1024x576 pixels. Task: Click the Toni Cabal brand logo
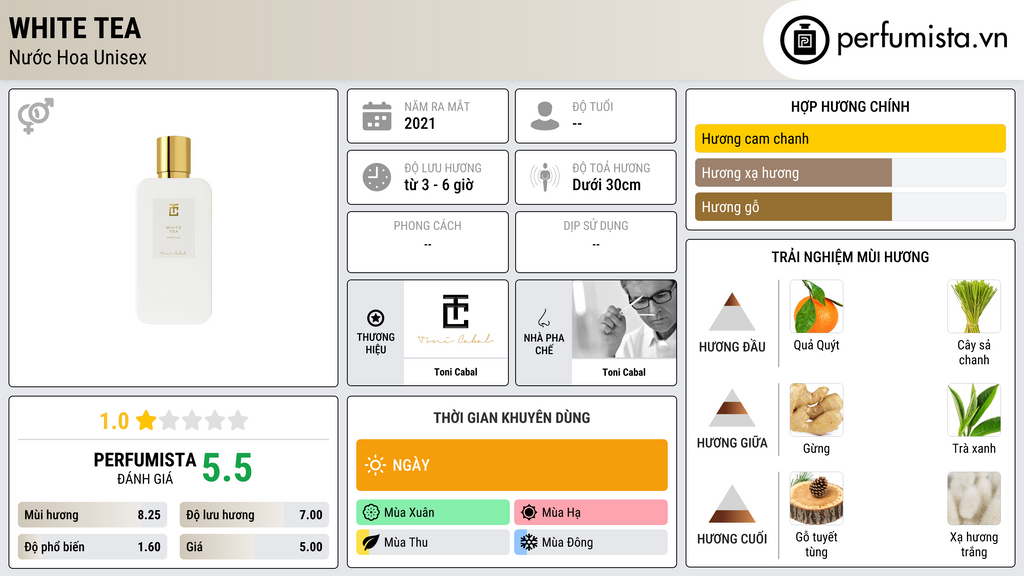point(456,320)
